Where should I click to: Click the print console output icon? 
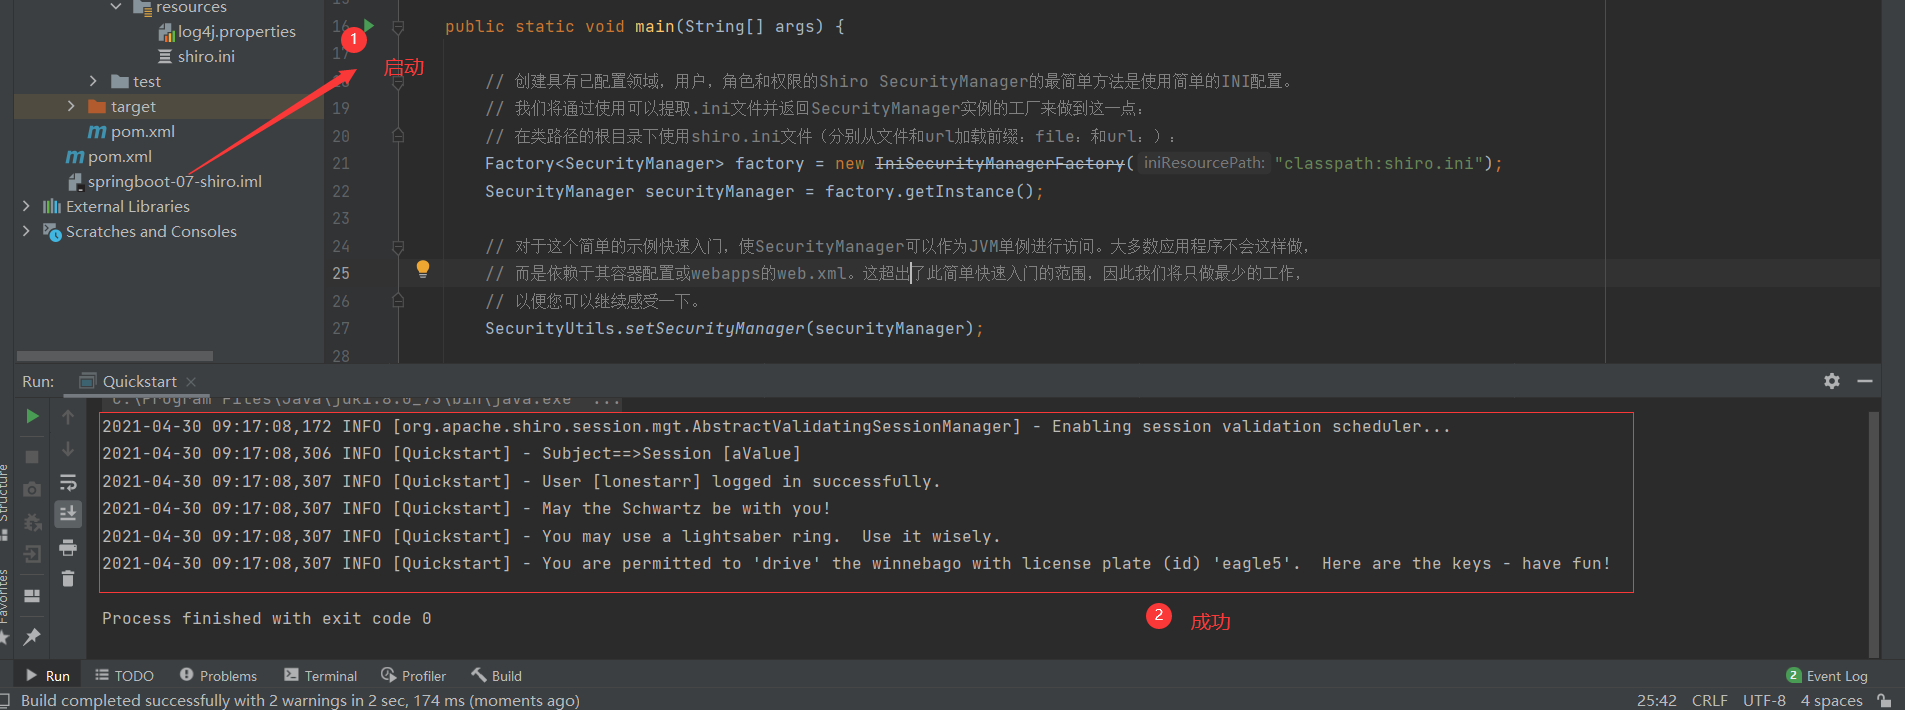click(x=68, y=547)
